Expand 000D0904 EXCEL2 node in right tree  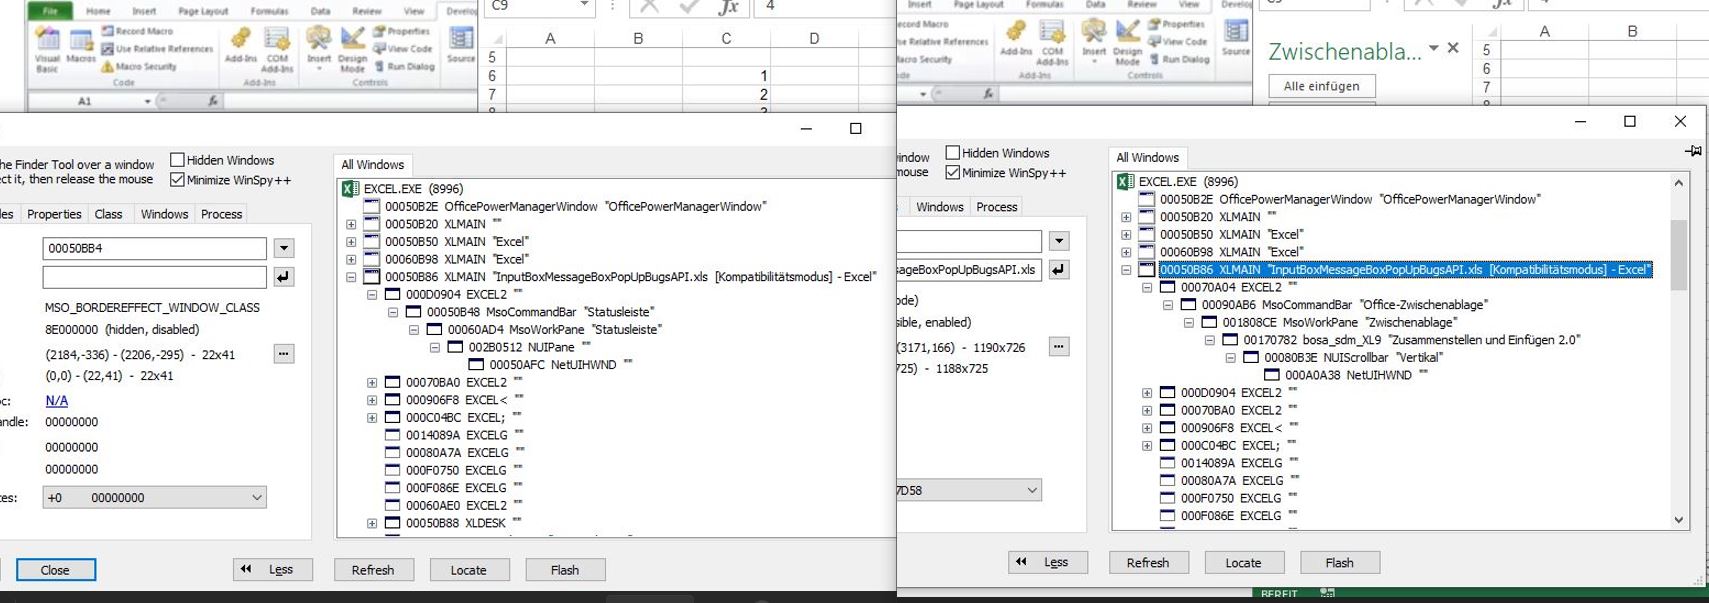tap(1147, 393)
